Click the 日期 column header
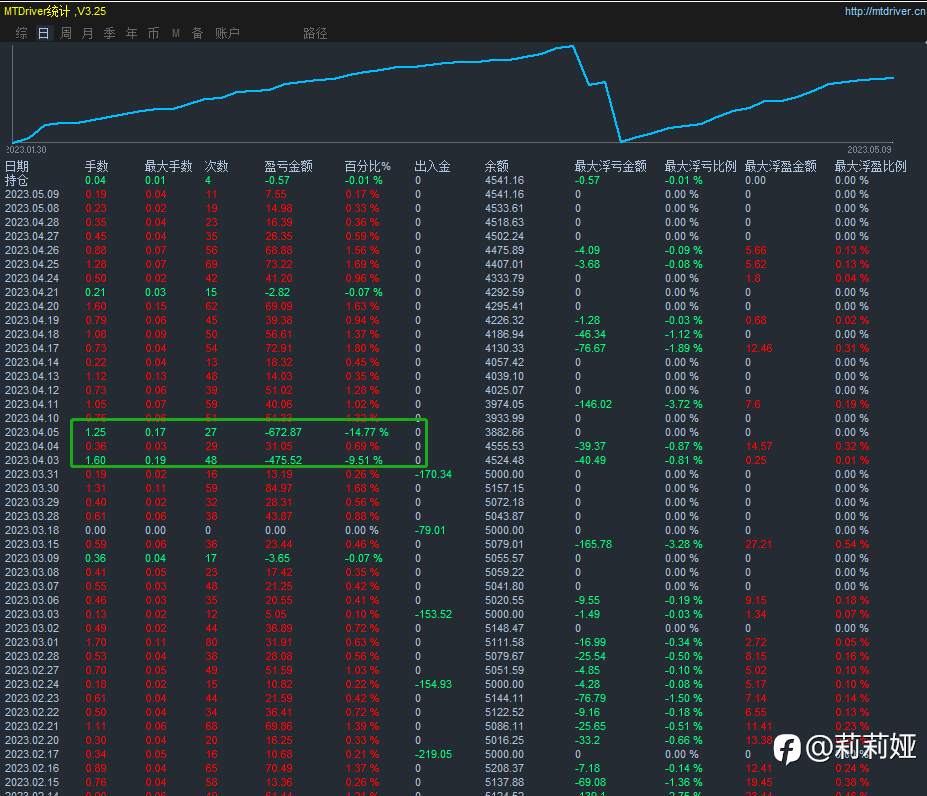 [17, 166]
